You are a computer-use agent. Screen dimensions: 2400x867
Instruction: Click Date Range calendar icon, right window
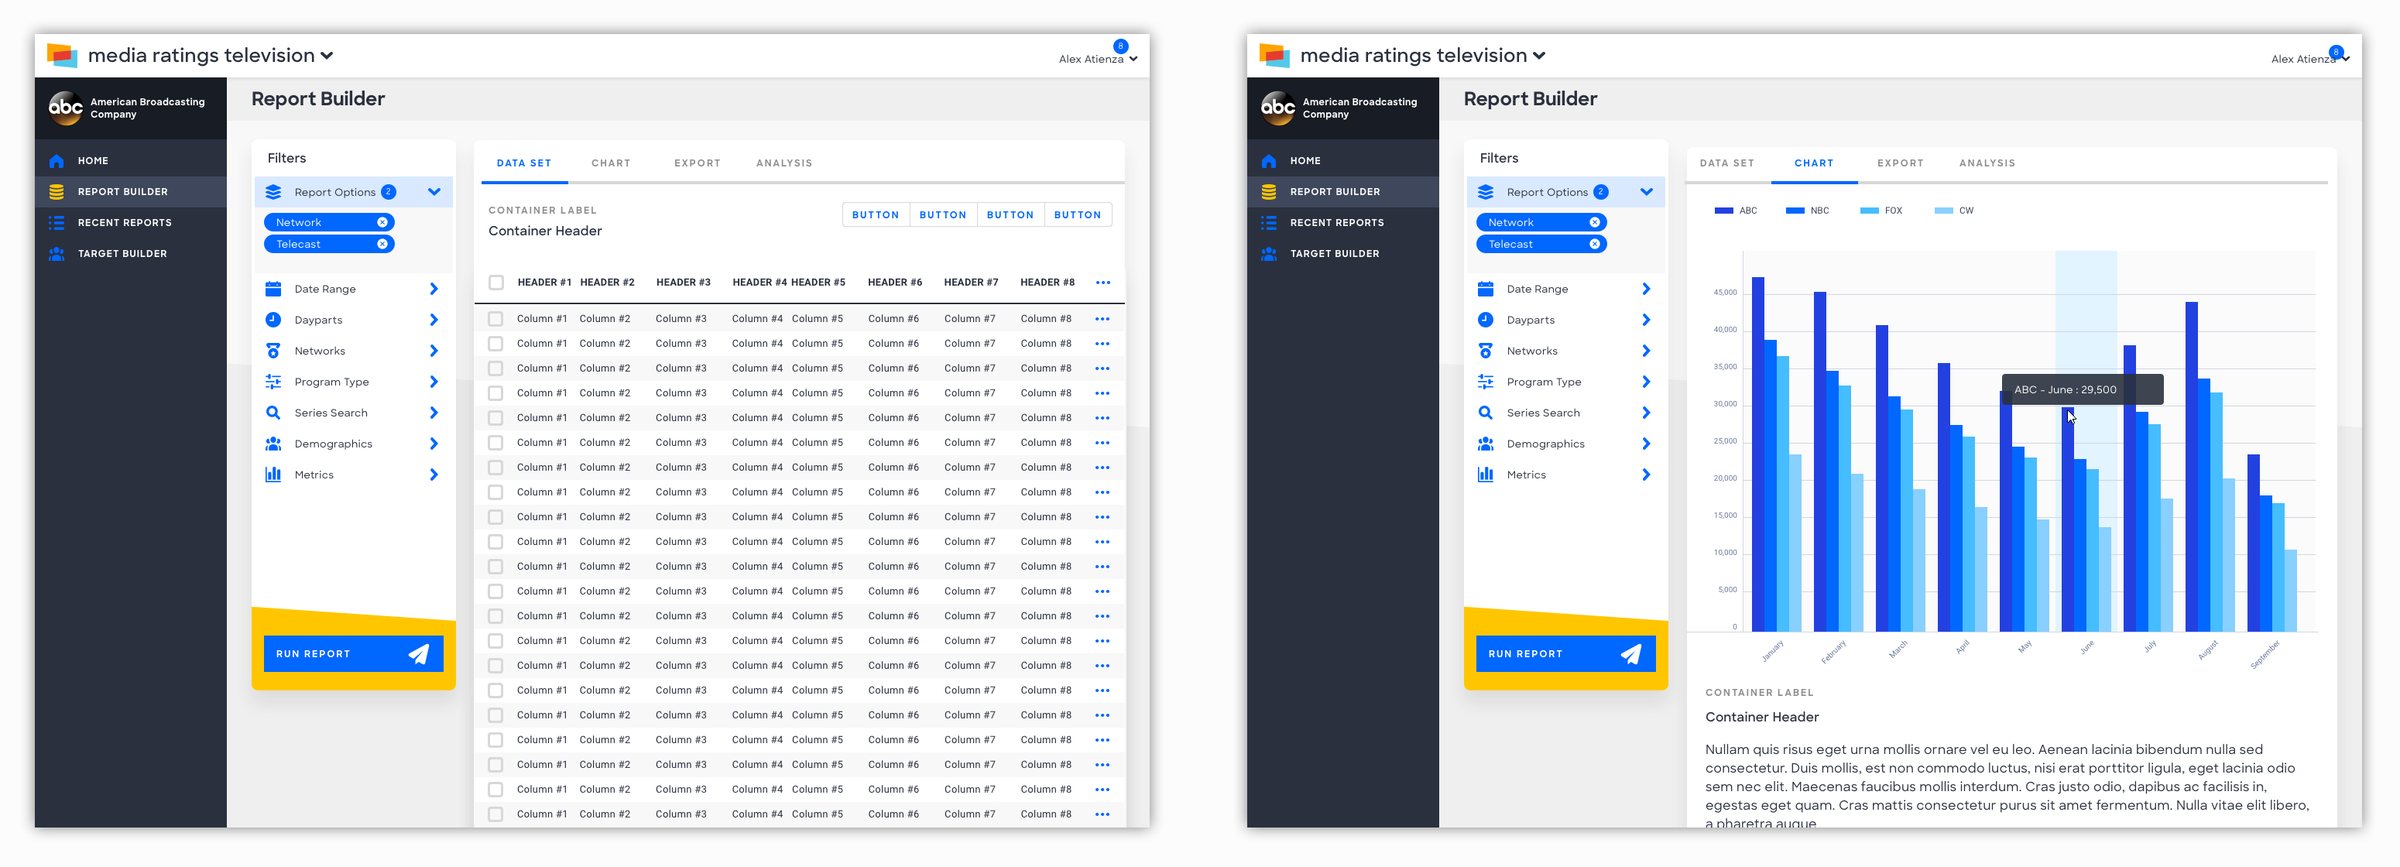[x=1486, y=289]
